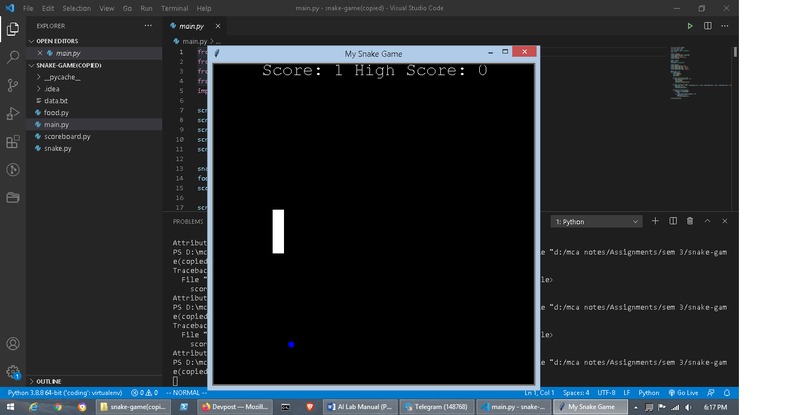806x415 pixels.
Task: Click the main.py breadcrumb
Action: 194,41
